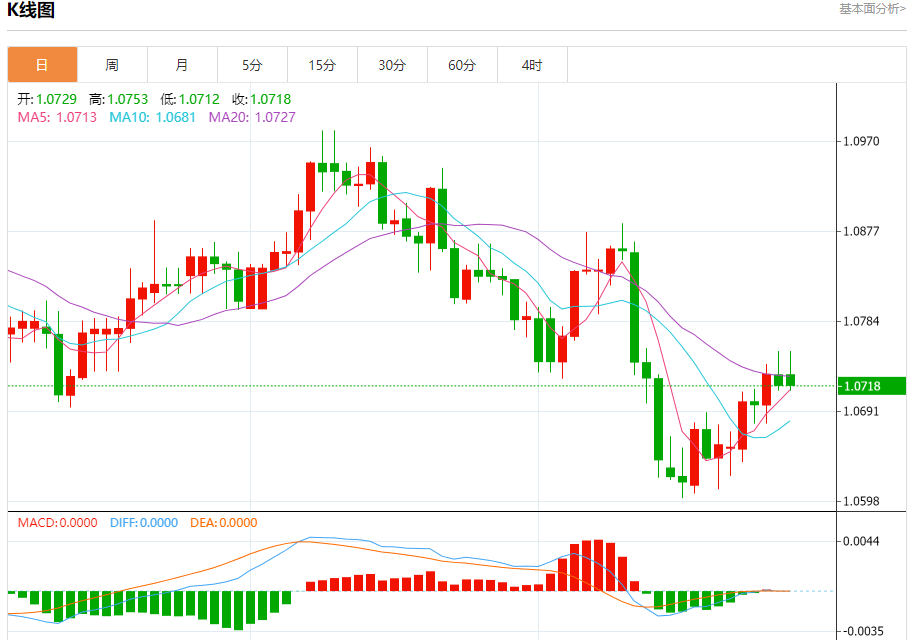Click the 1.0691 price axis label
The width and height of the screenshot is (914, 640).
pyautogui.click(x=862, y=412)
